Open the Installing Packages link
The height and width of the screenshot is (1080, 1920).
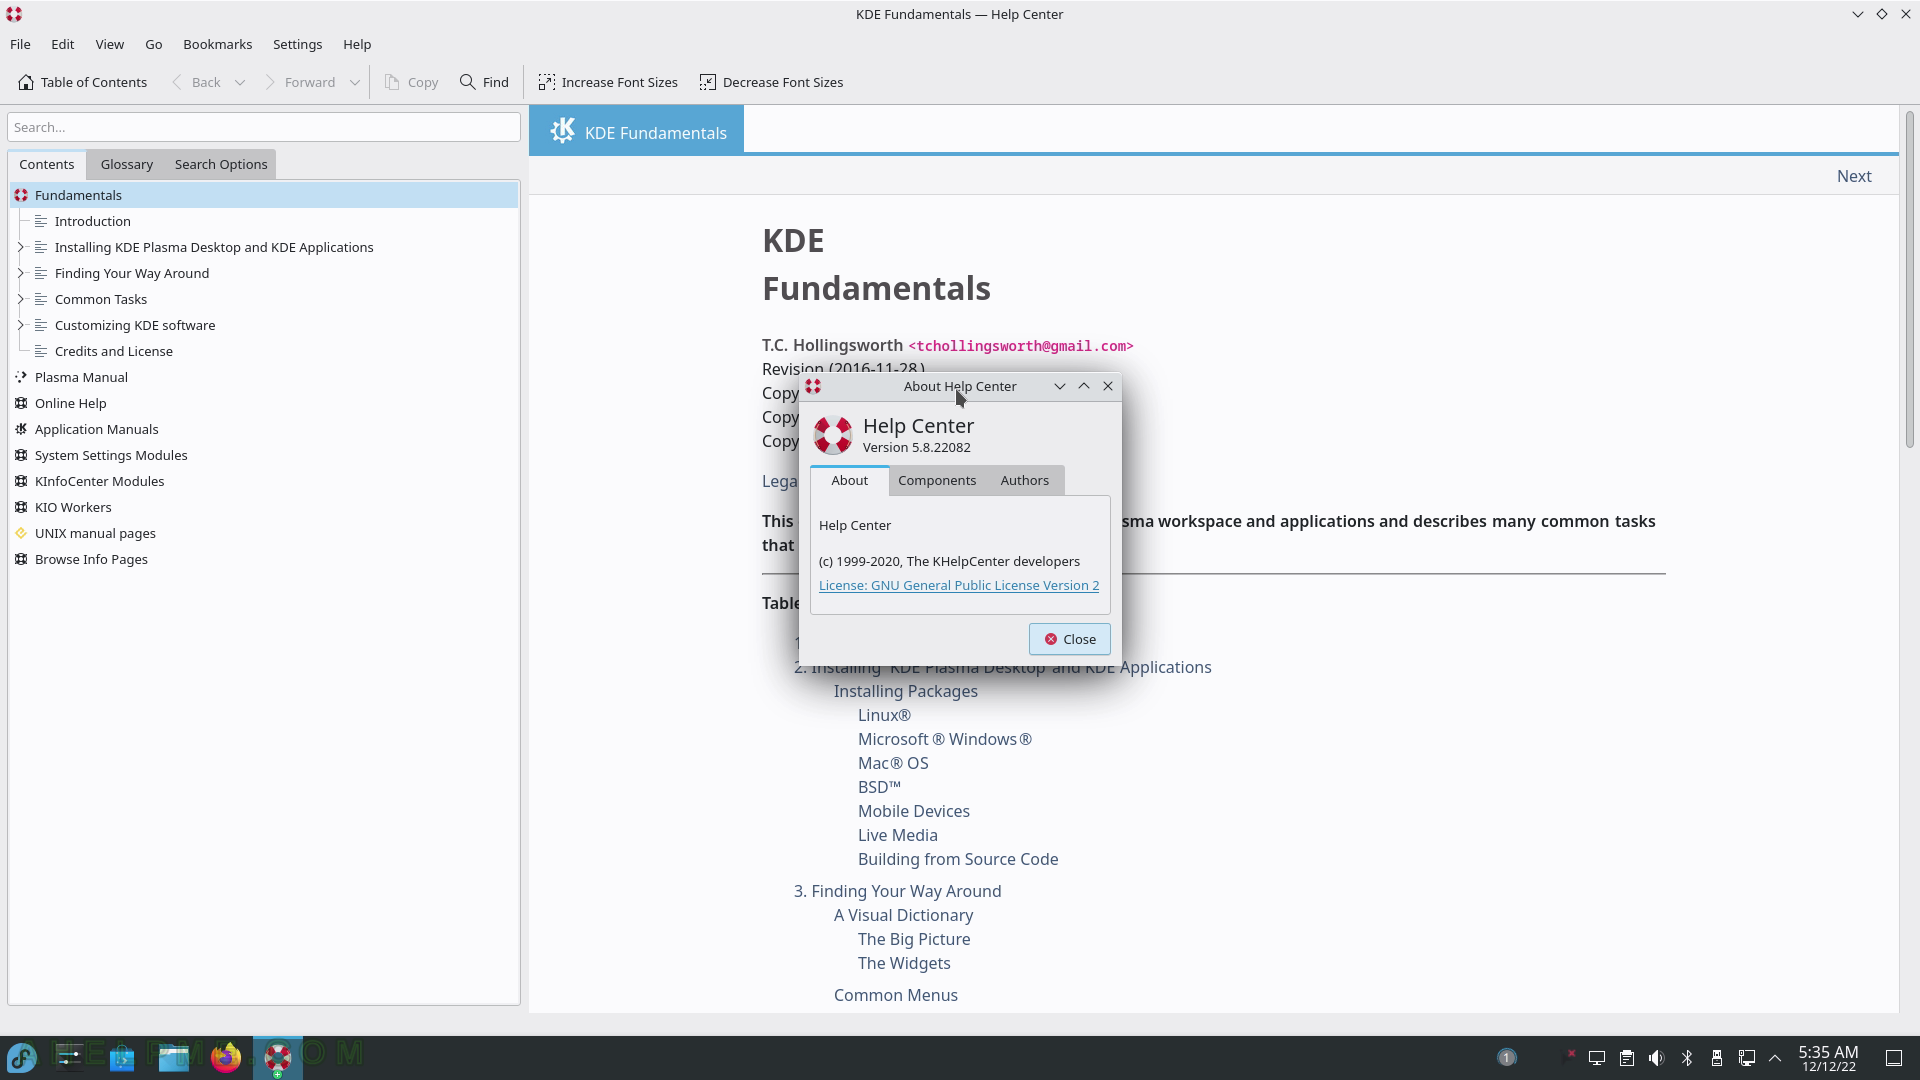(x=905, y=691)
